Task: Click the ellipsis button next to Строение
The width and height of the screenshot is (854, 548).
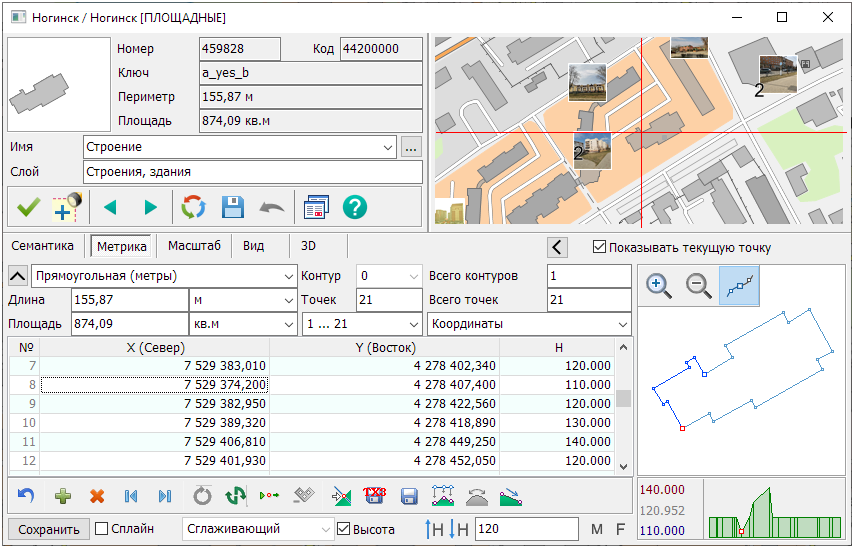Action: (x=411, y=148)
